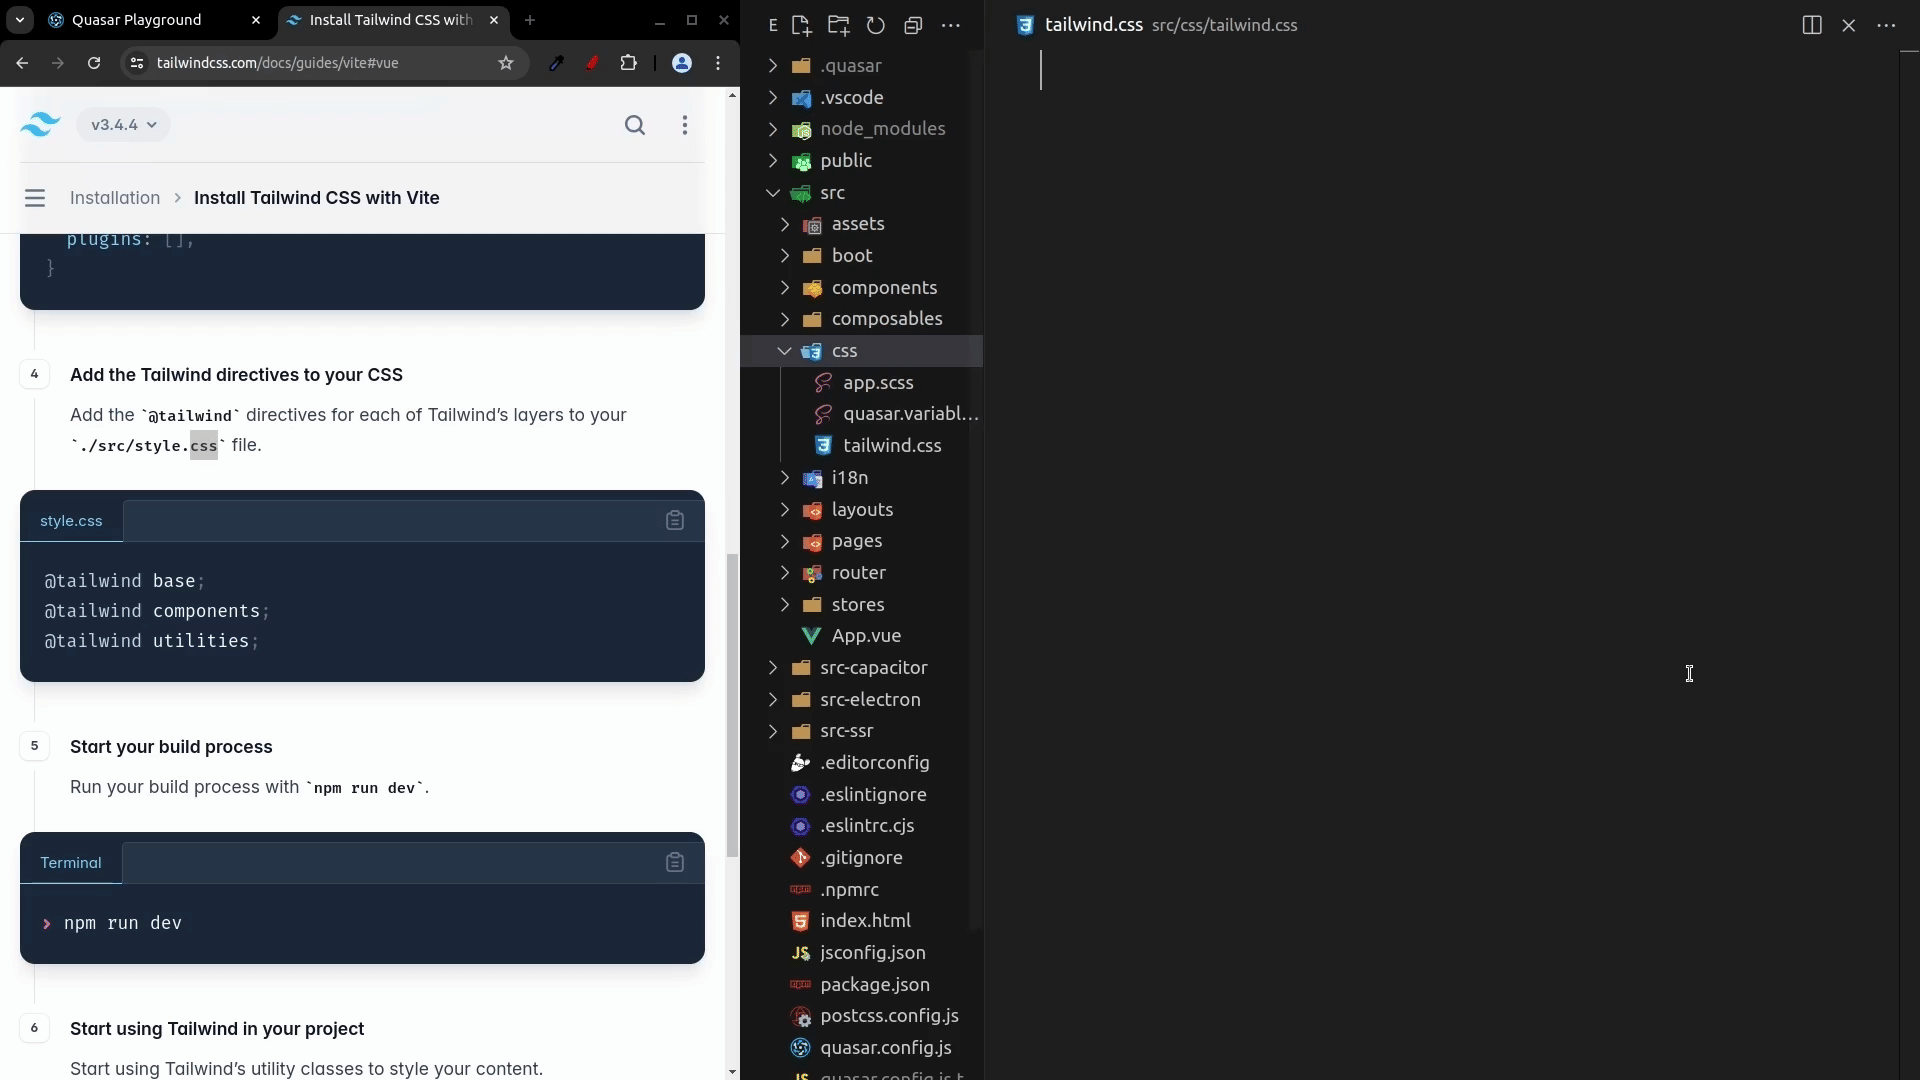Open index.html from the file tree
This screenshot has width=1920, height=1080.
pyautogui.click(x=865, y=921)
